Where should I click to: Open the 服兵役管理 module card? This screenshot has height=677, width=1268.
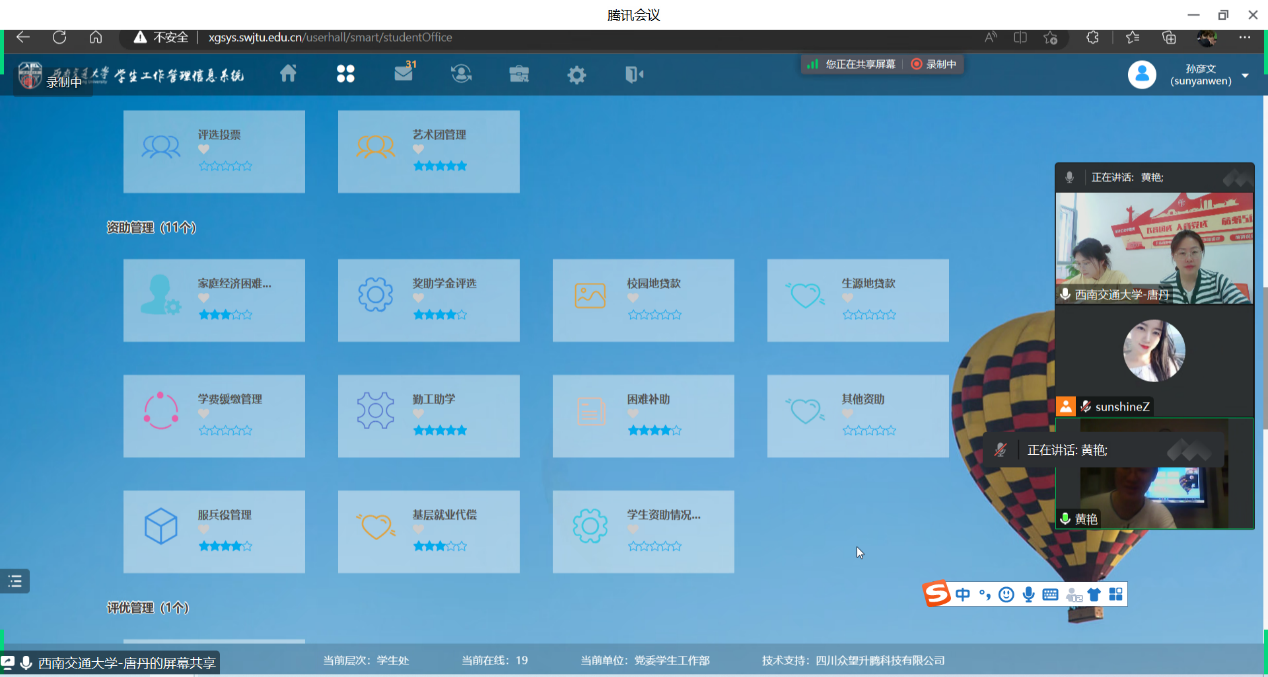214,530
